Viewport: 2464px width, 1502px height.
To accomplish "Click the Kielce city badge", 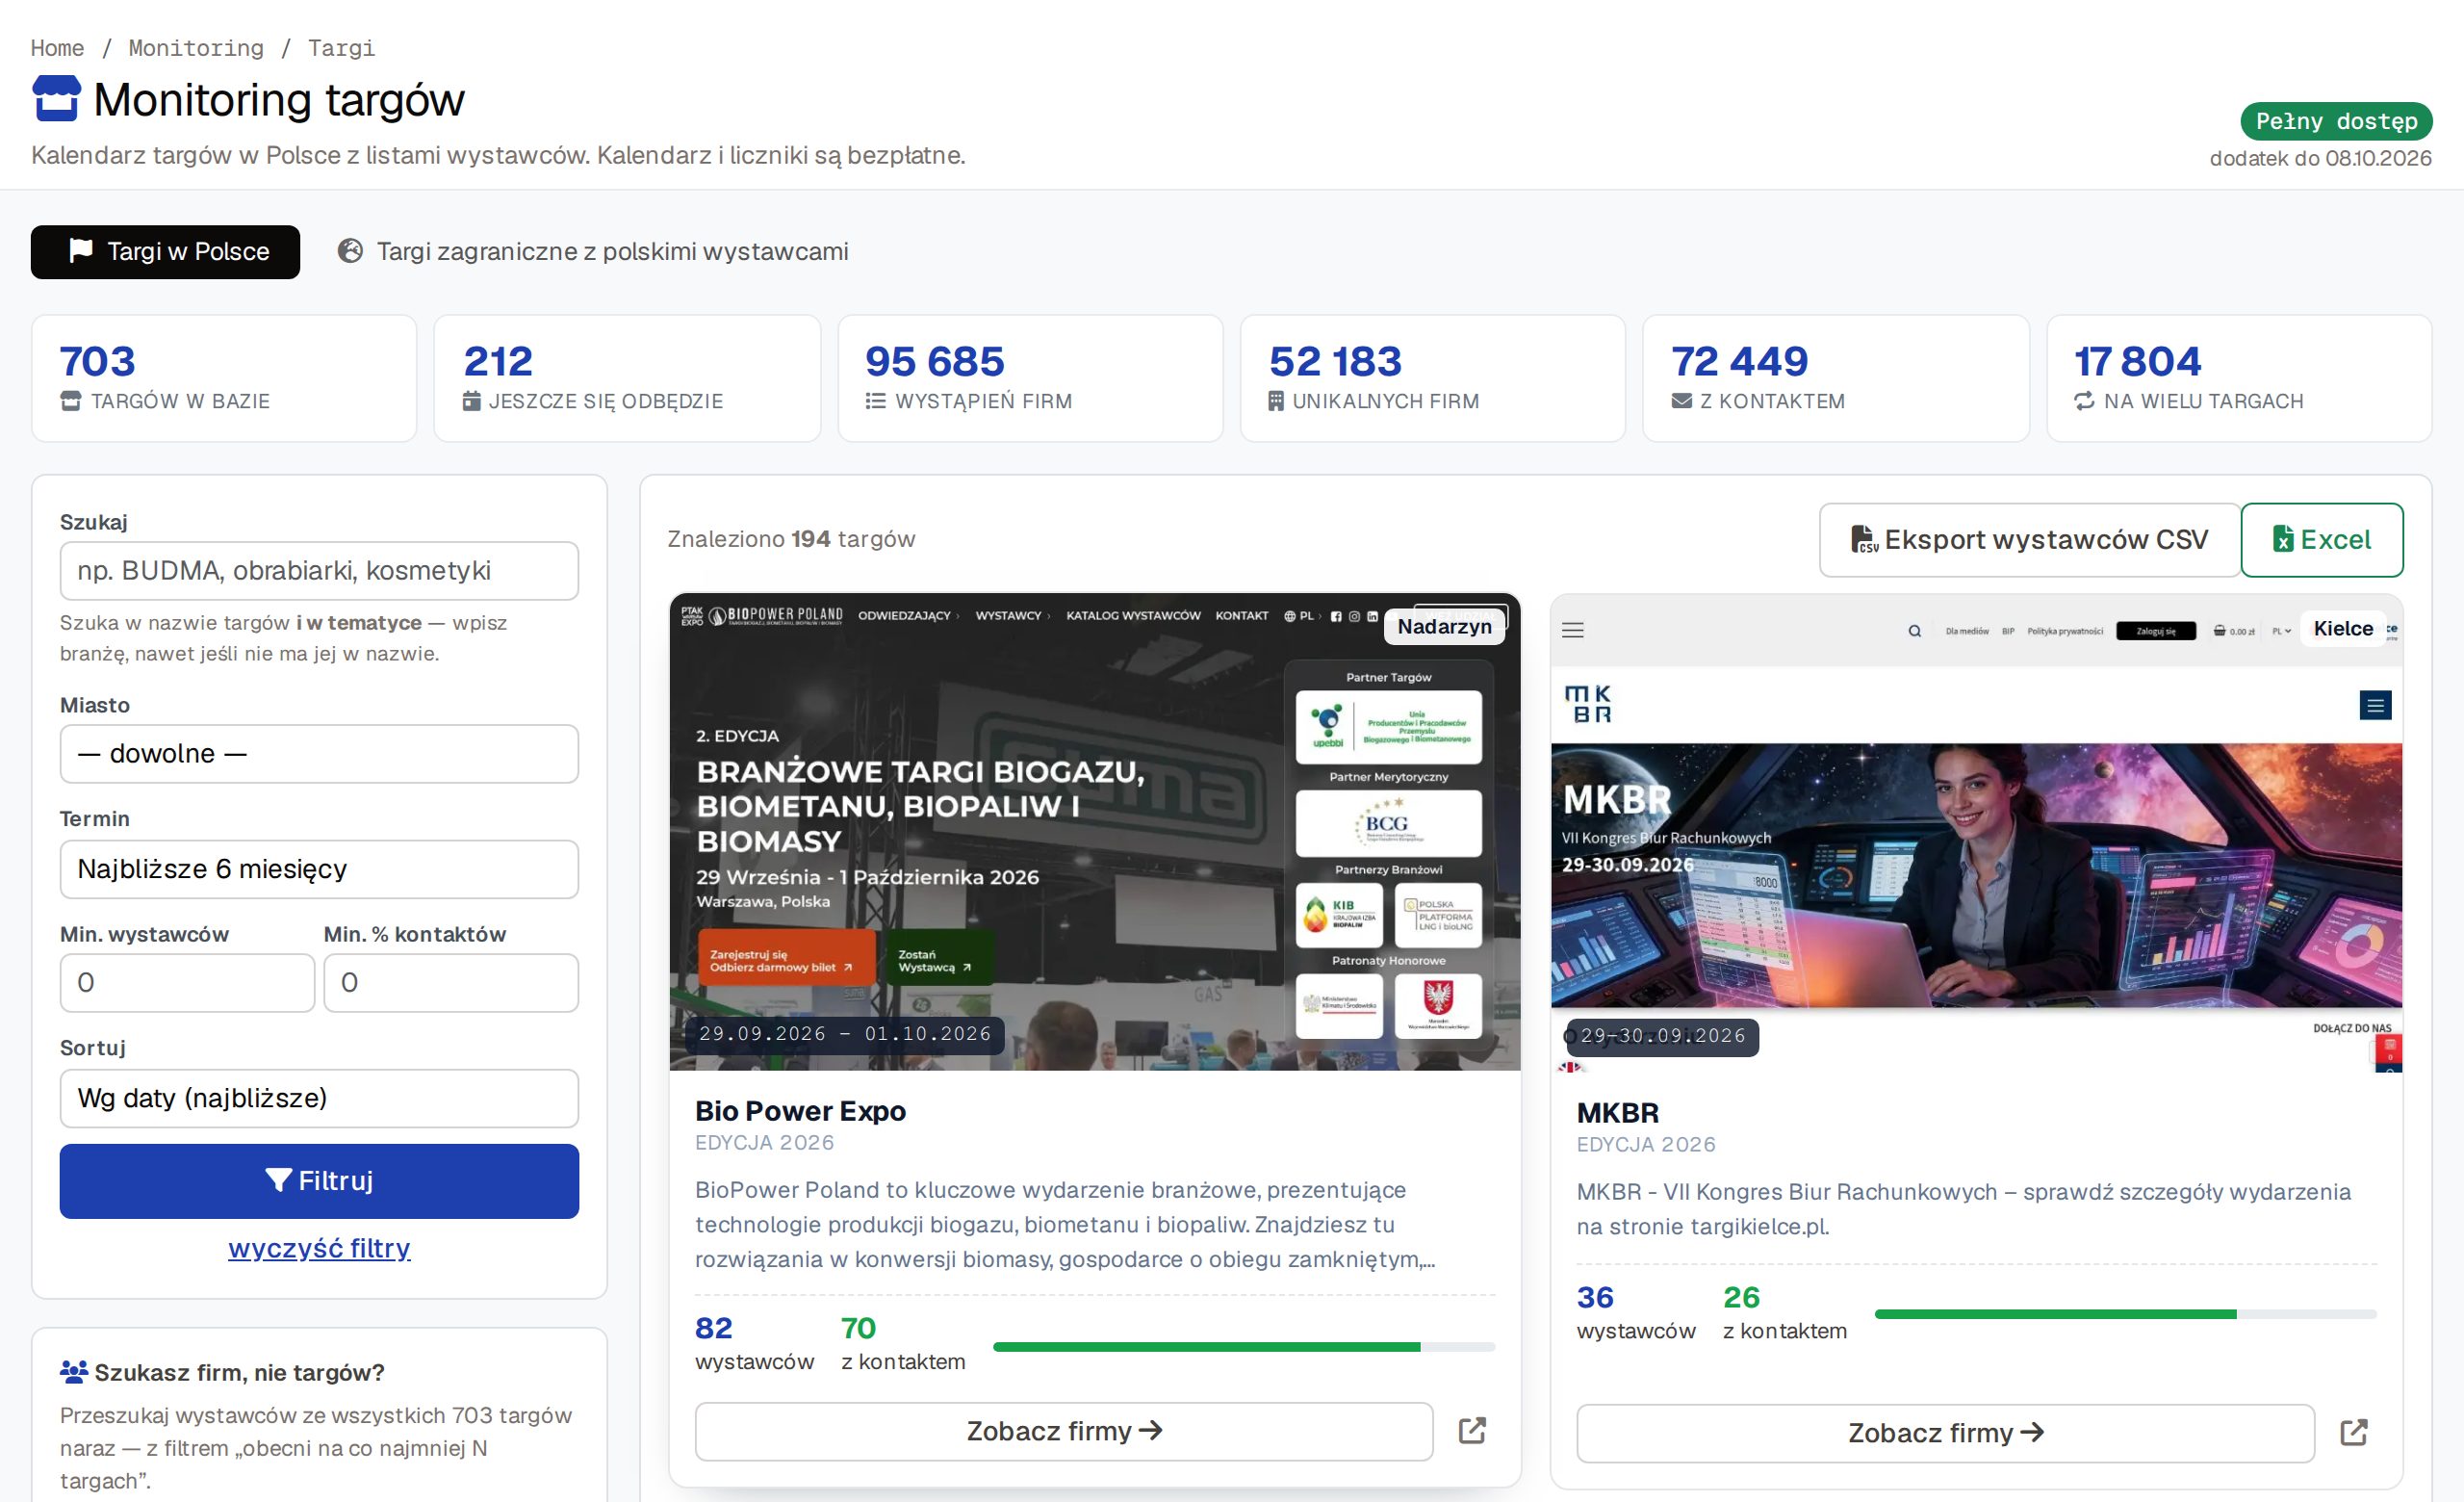I will [2343, 628].
